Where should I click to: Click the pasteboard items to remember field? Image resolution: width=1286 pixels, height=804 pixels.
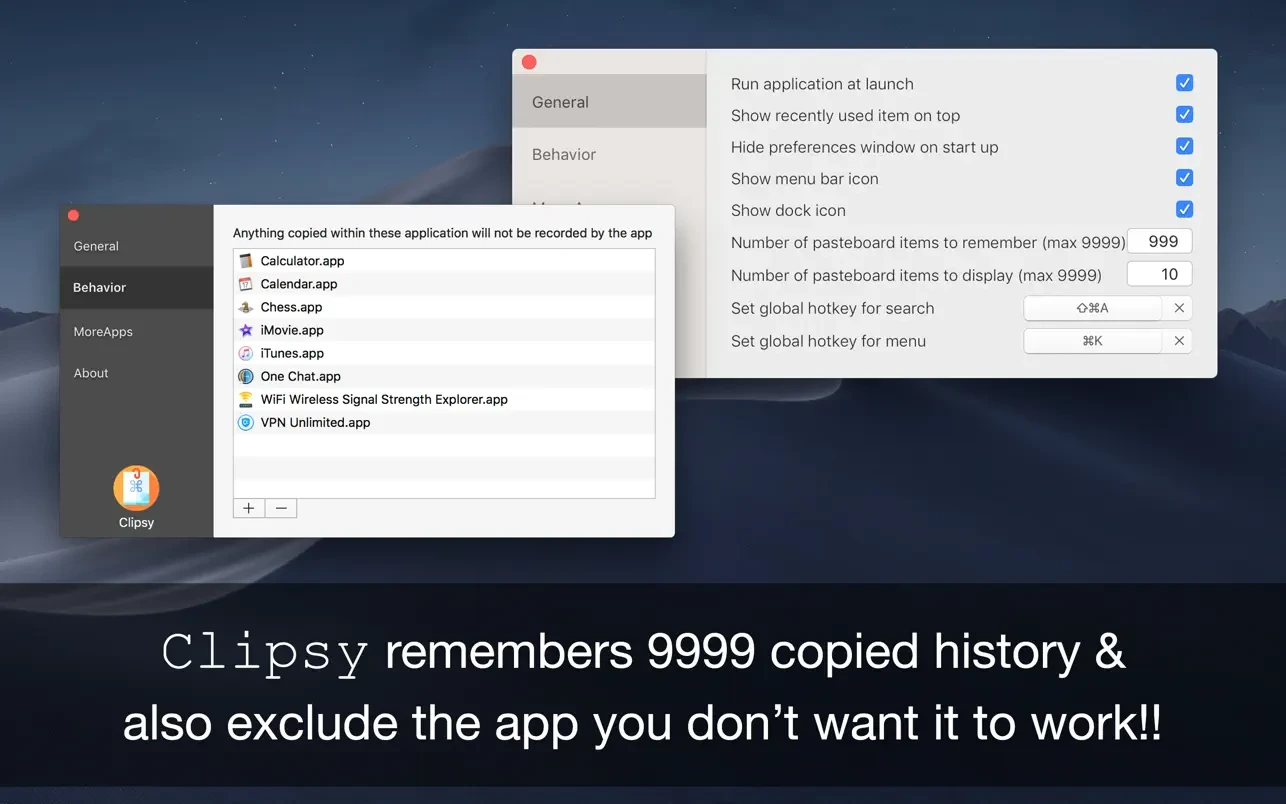(x=1159, y=242)
